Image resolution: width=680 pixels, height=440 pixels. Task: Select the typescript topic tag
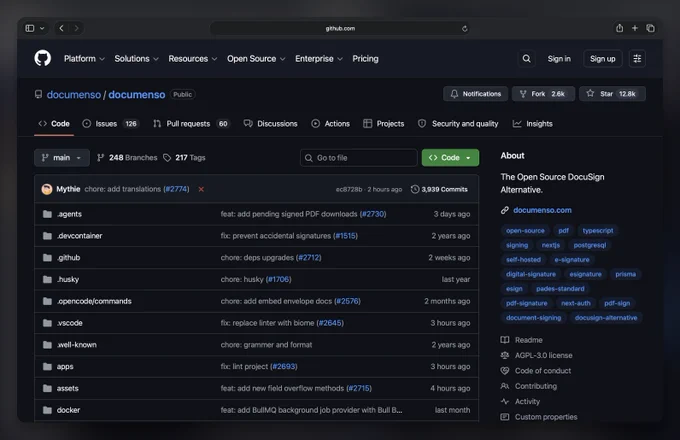pyautogui.click(x=598, y=231)
